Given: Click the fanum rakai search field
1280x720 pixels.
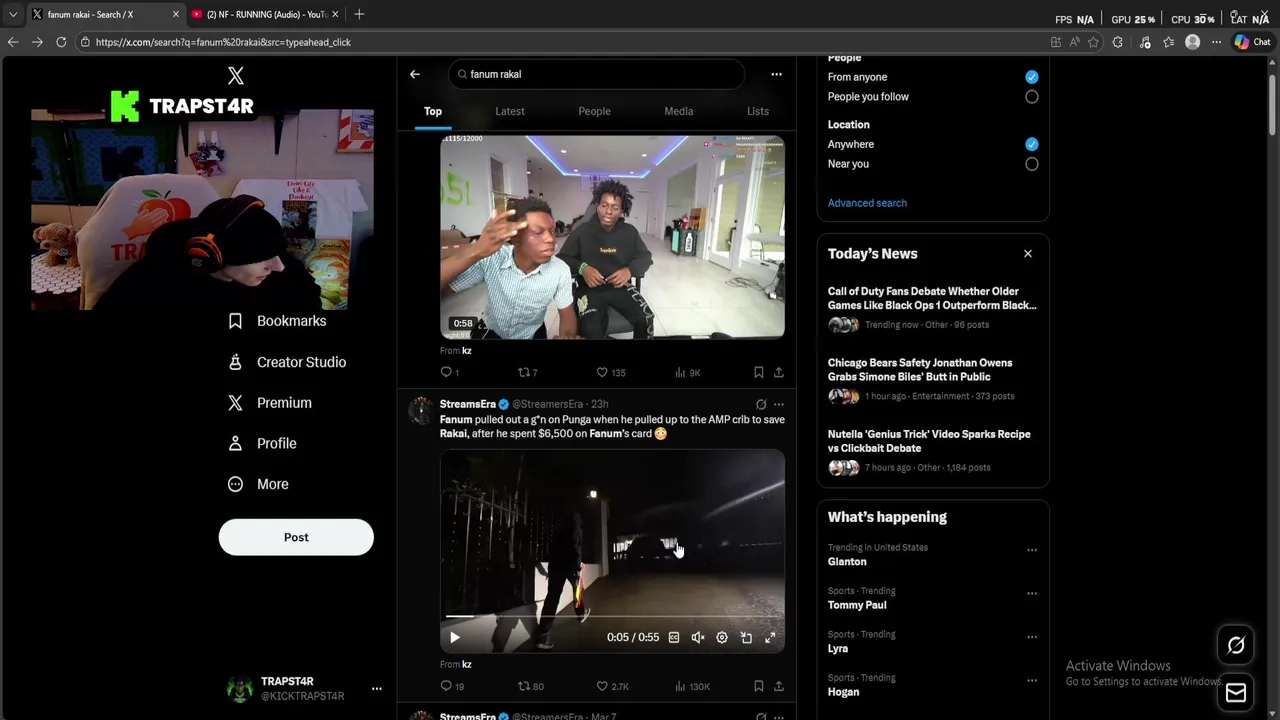Looking at the screenshot, I should click(596, 74).
